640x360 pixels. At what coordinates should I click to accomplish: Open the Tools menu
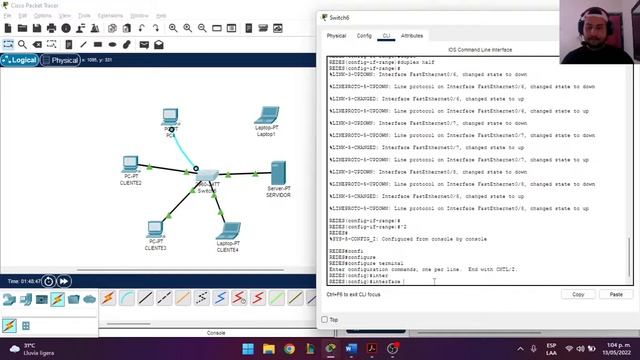84,16
